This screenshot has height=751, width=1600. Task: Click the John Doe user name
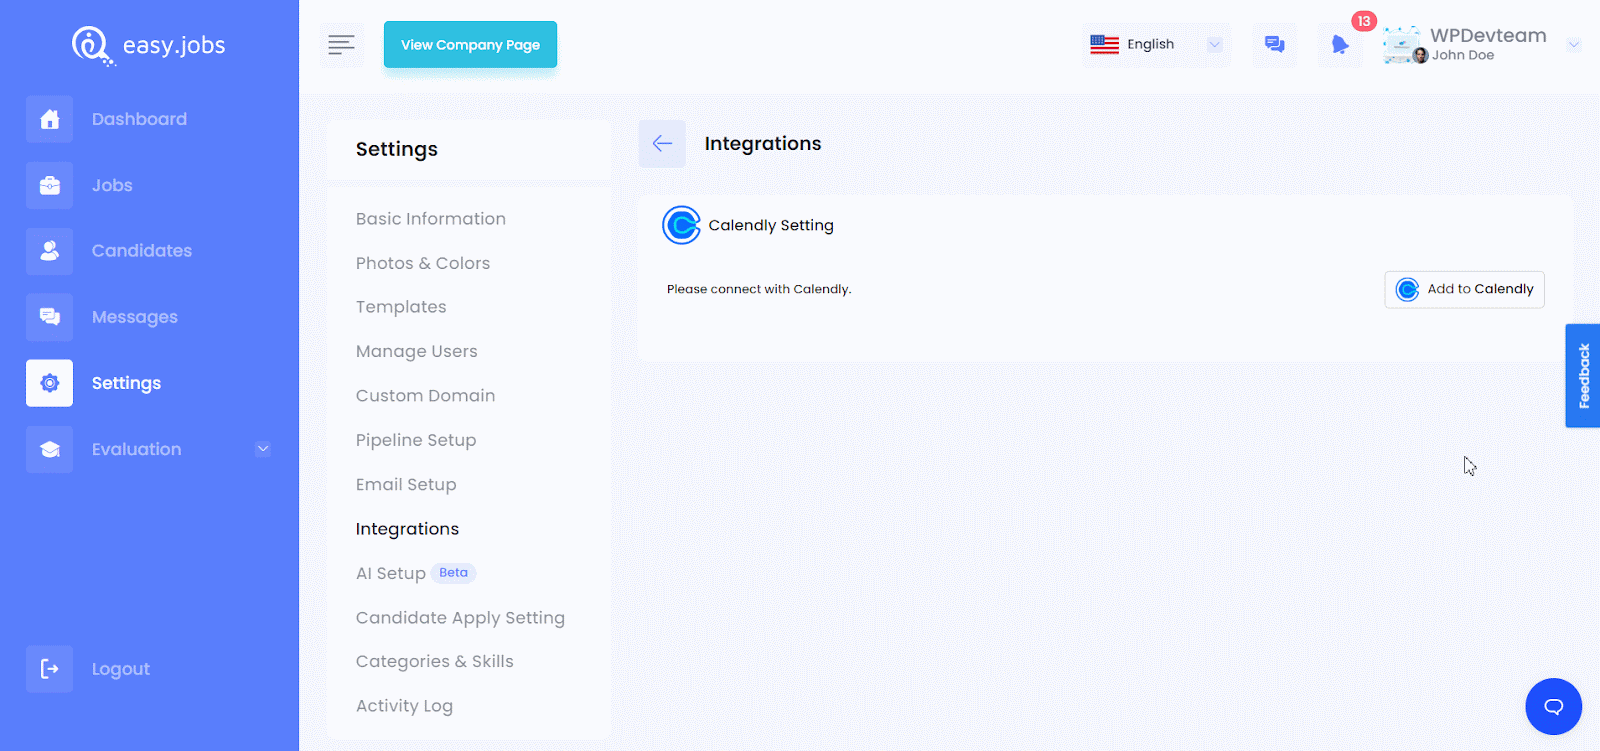[x=1463, y=56]
